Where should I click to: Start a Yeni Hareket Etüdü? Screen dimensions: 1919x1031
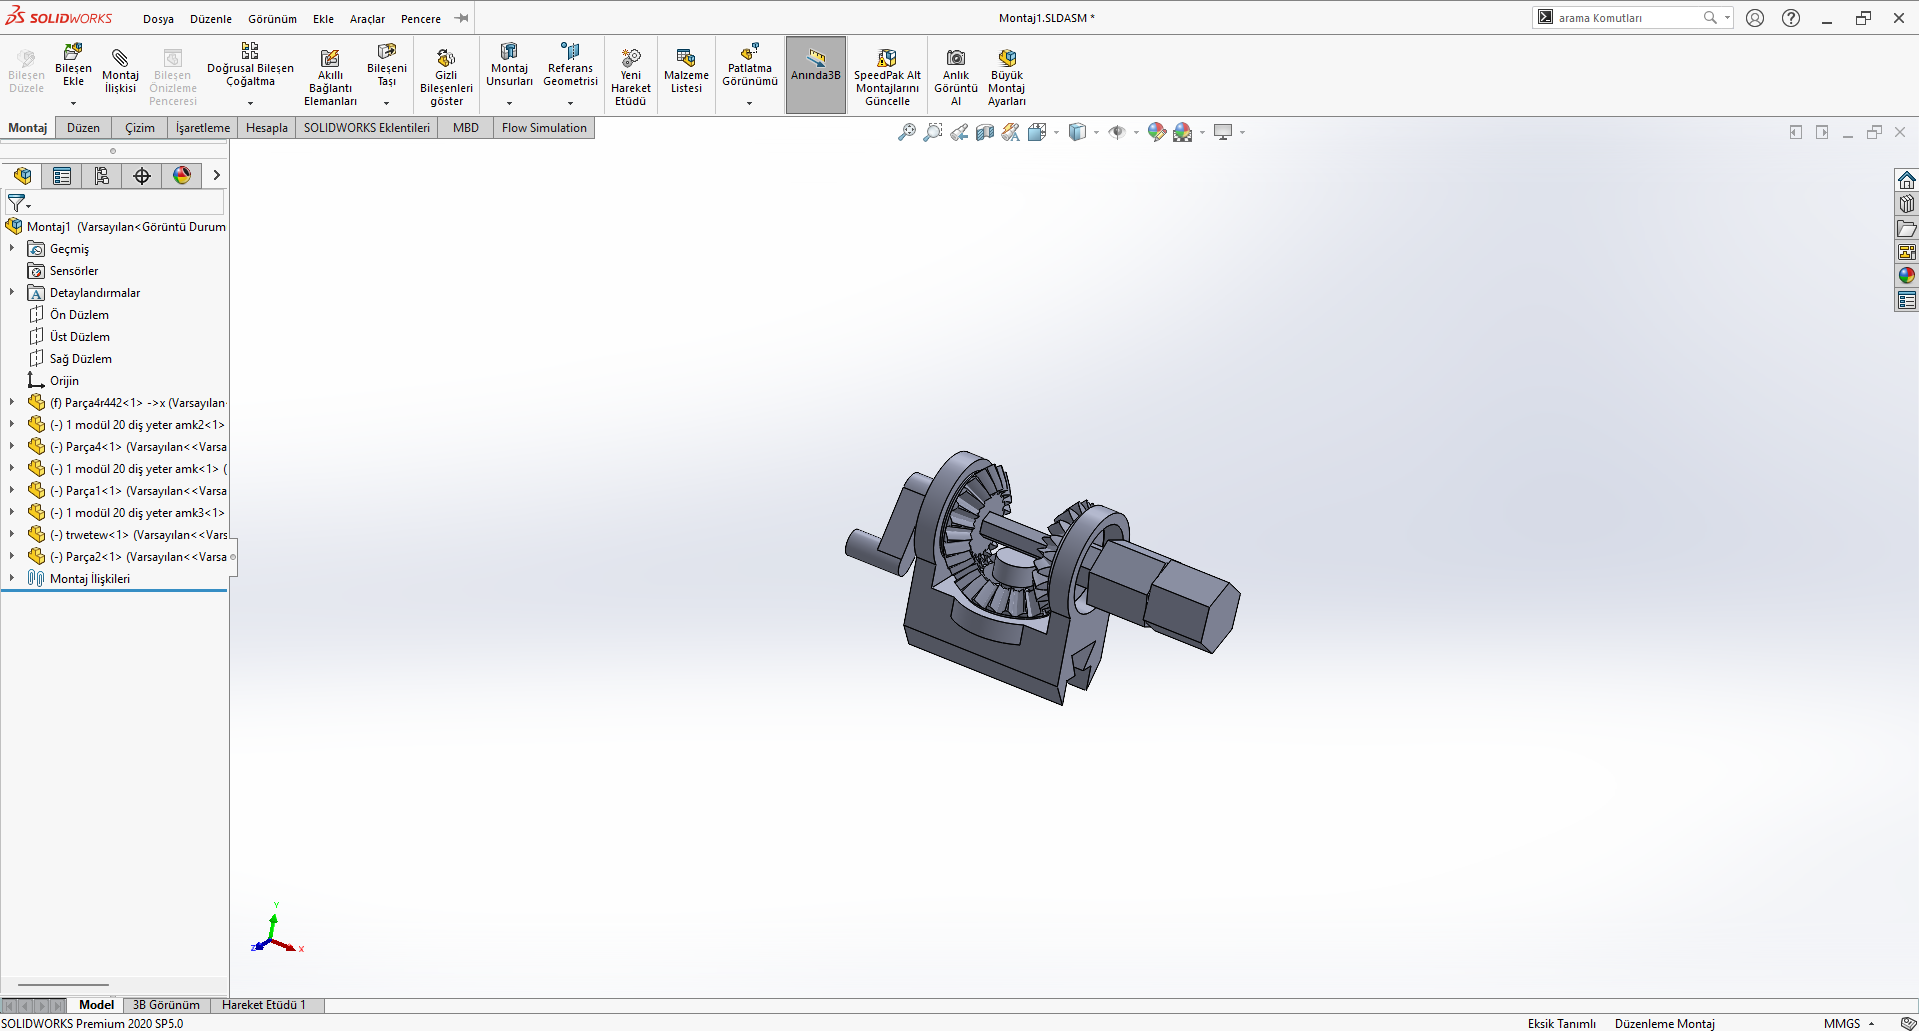[631, 77]
